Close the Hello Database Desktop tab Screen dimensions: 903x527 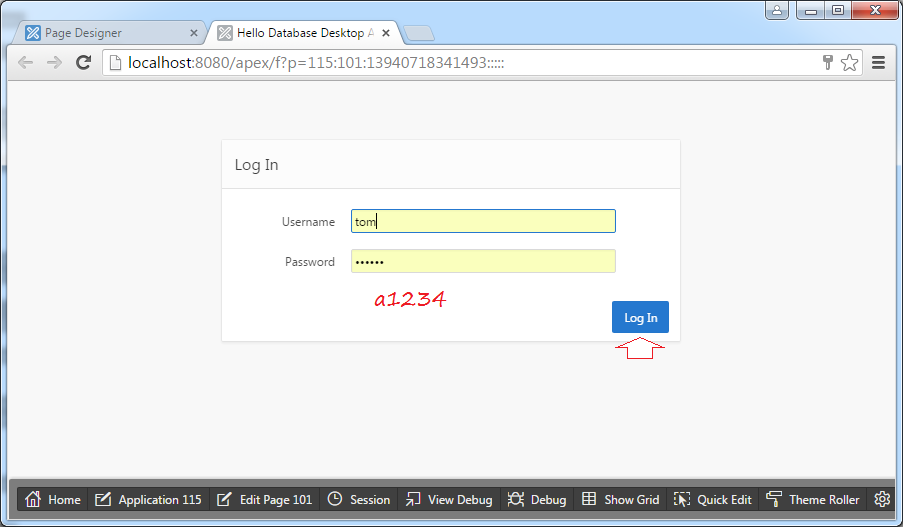[x=386, y=33]
